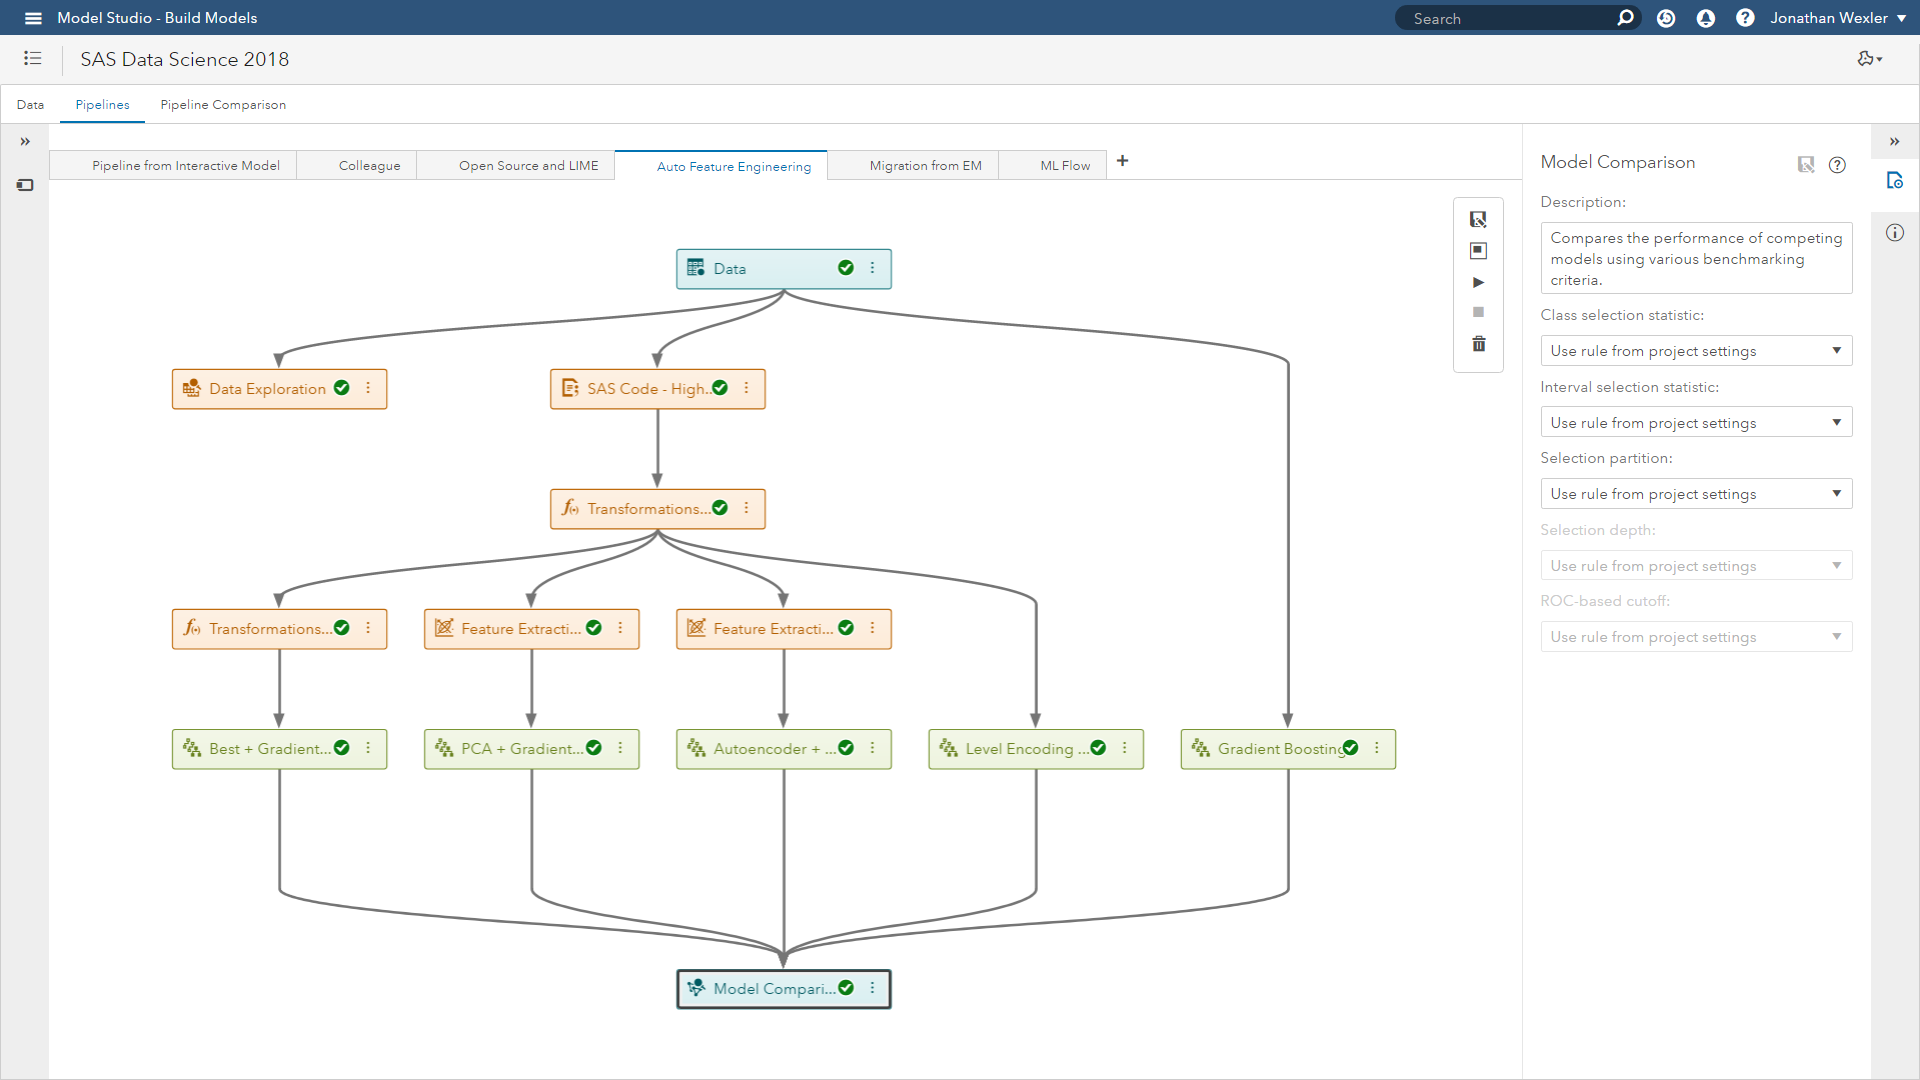Open the recent items clock icon

click(1666, 18)
